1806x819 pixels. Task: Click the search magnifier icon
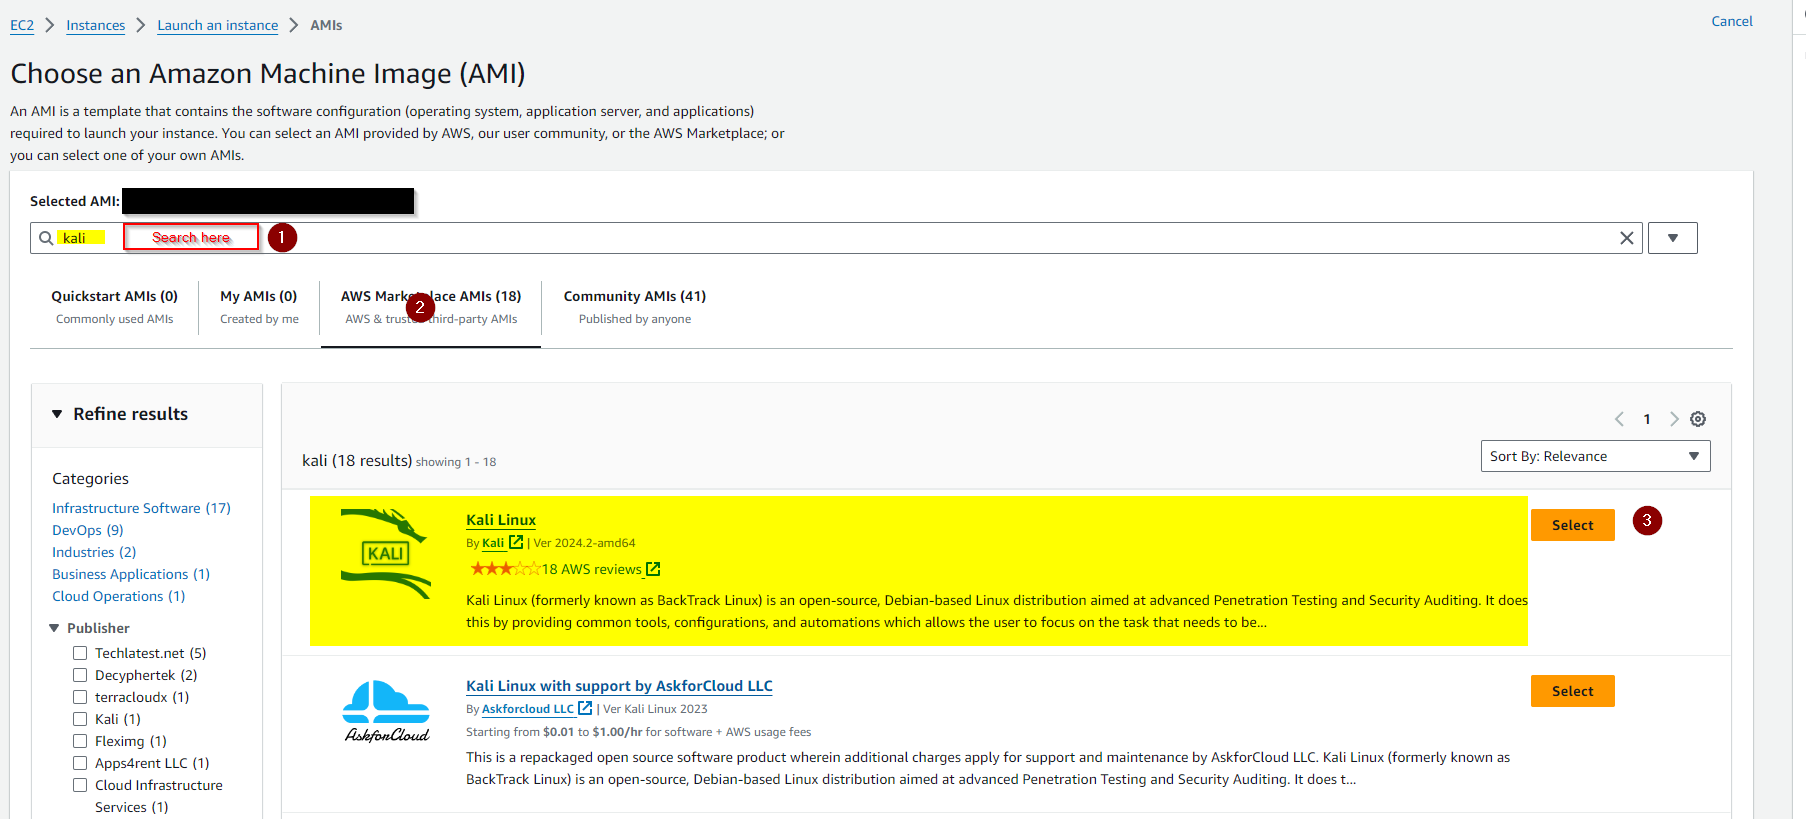pyautogui.click(x=46, y=238)
